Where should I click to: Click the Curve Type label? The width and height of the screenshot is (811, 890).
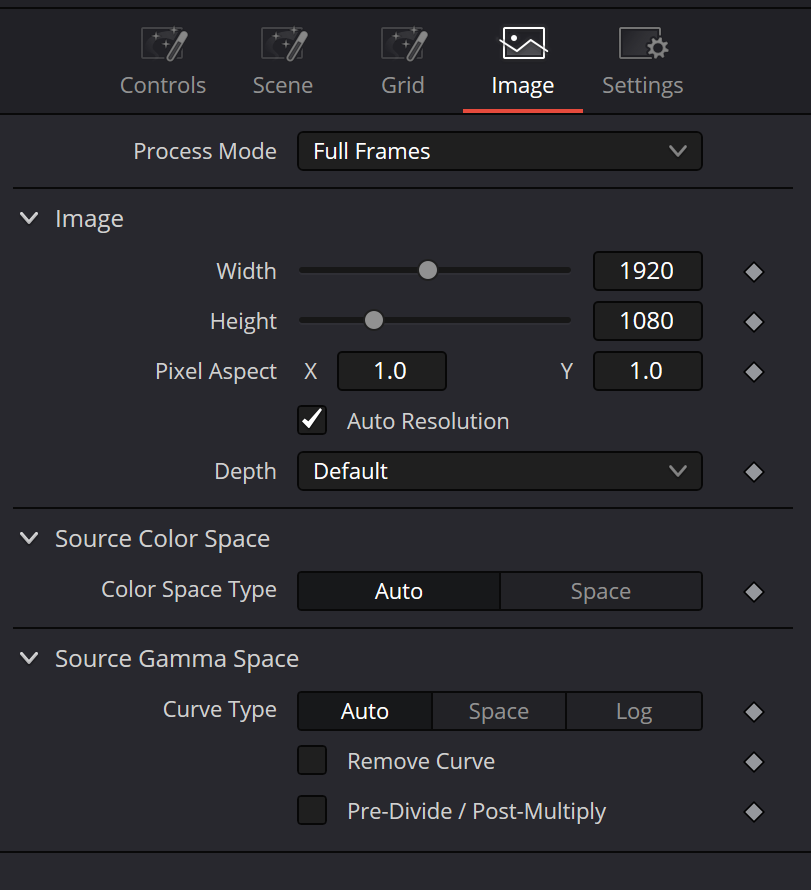[220, 710]
